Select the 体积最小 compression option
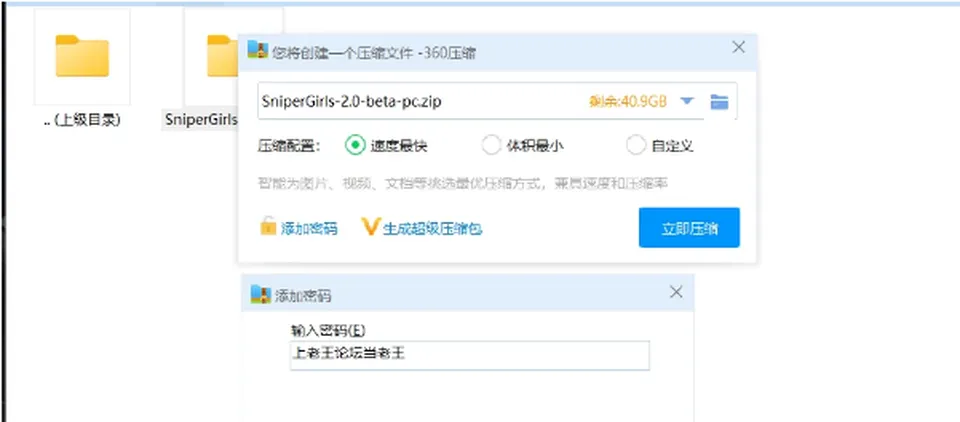The height and width of the screenshot is (422, 960). click(x=491, y=146)
